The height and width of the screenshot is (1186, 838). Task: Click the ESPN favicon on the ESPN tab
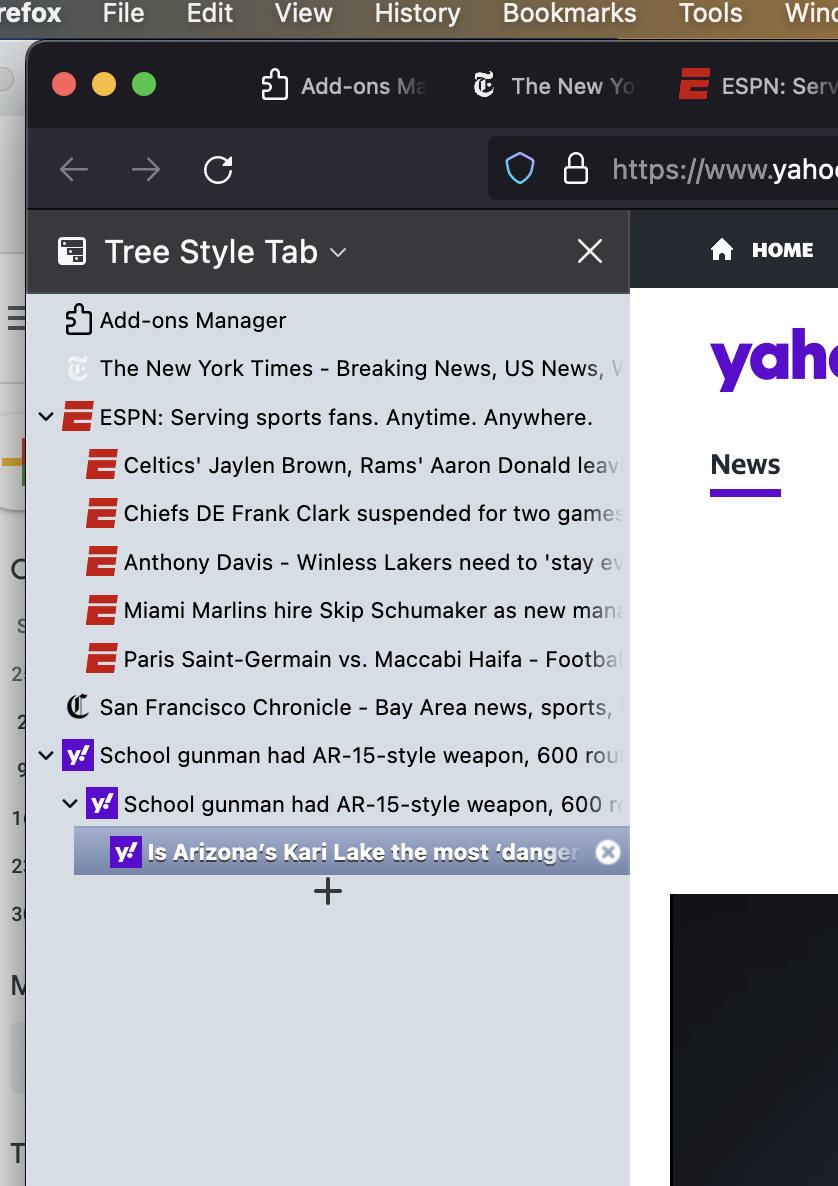(79, 416)
